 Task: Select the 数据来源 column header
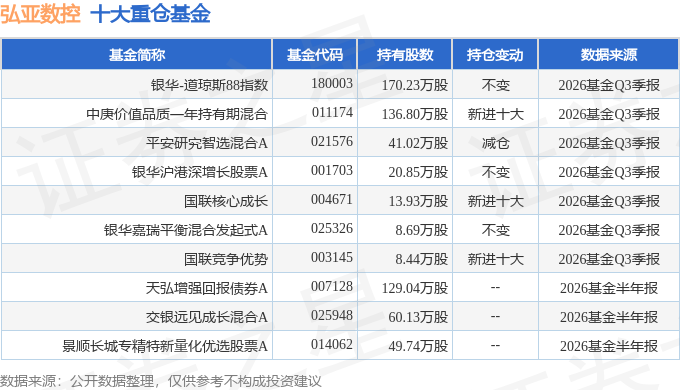point(609,55)
